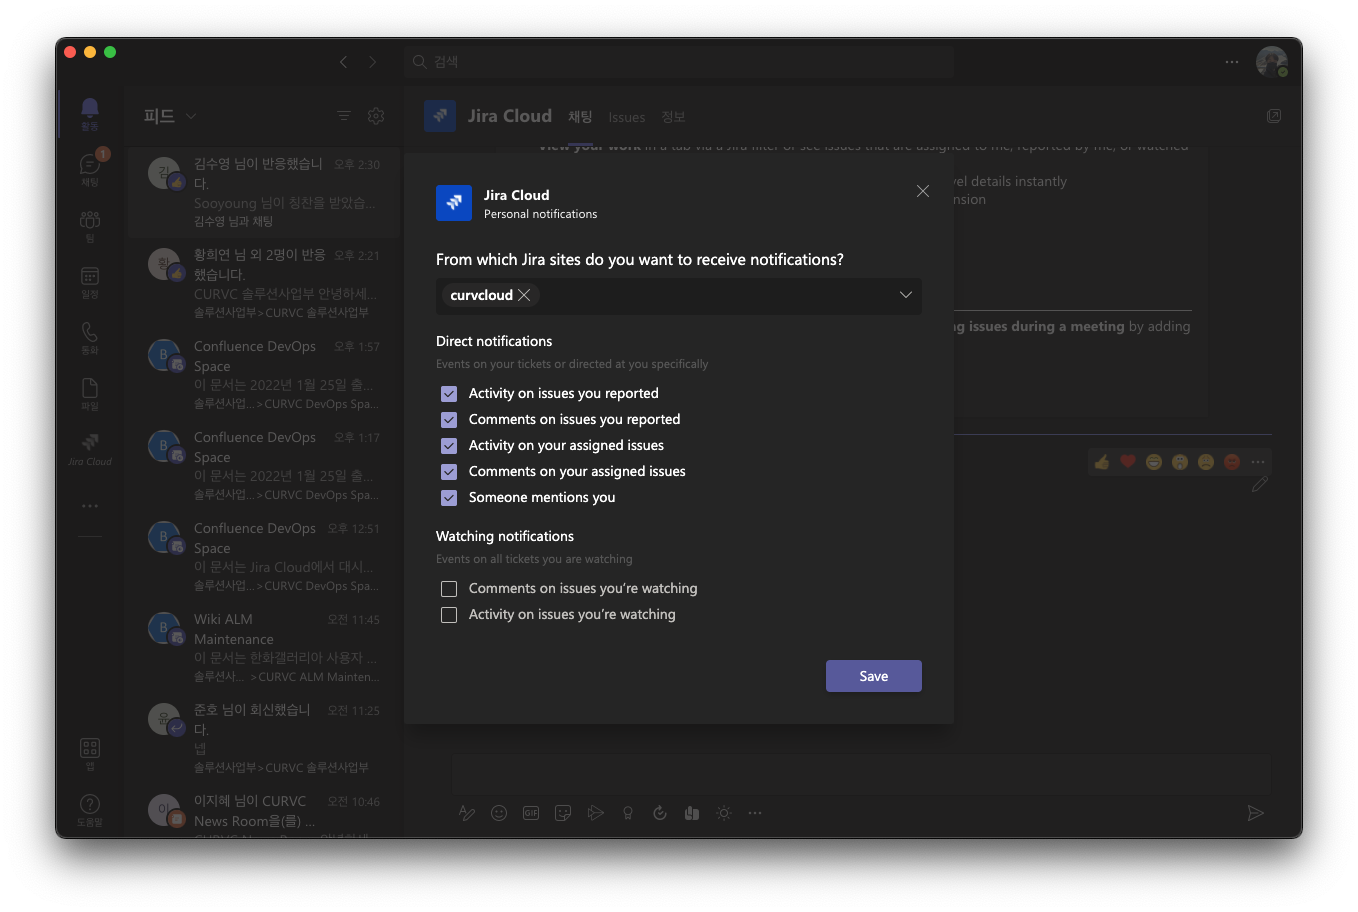Viewport: 1358px width, 912px height.
Task: Remove the curvcloud site tag
Action: 524,295
